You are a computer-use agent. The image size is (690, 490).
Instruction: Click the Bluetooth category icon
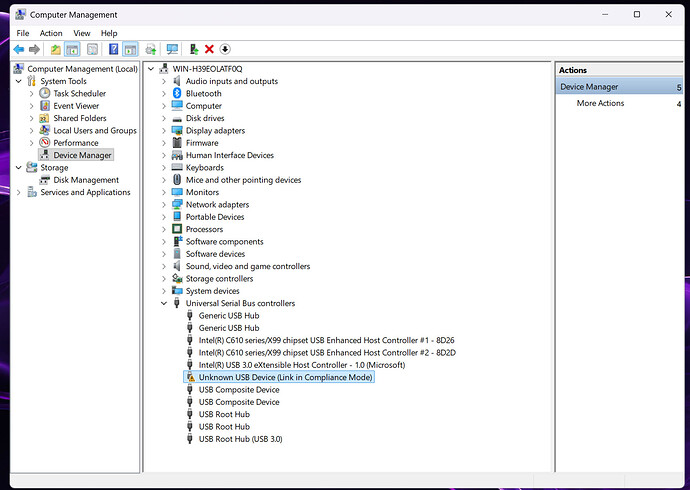177,93
